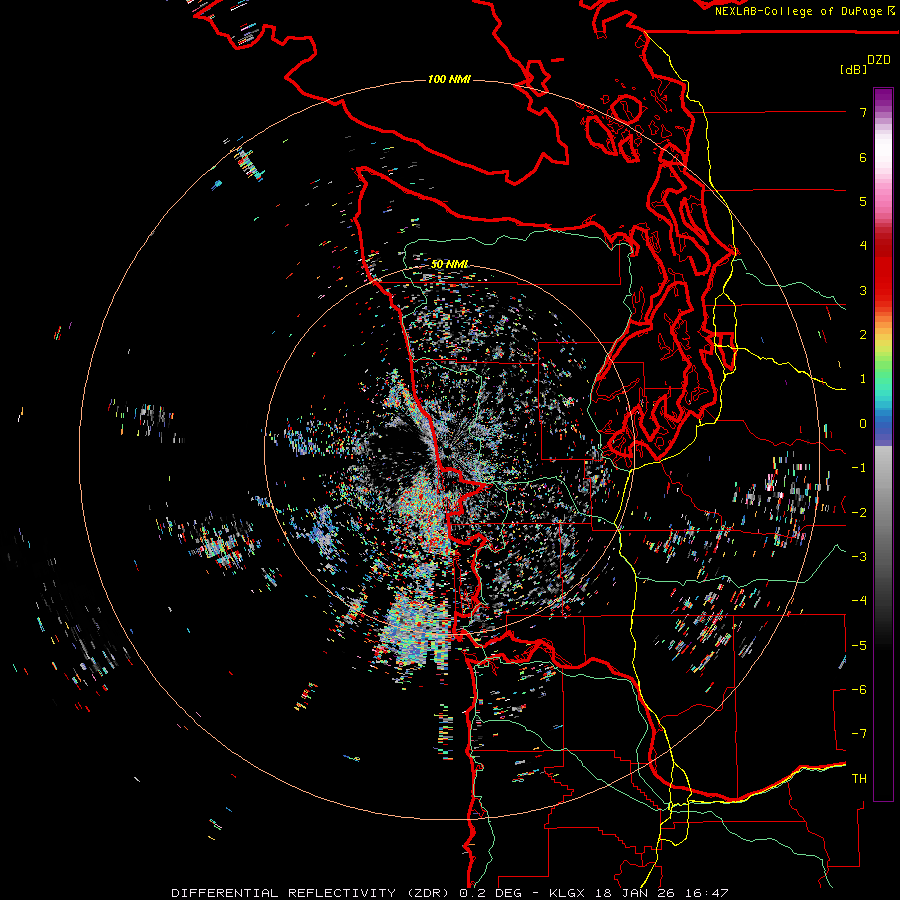Select the -3 value on the color scale
This screenshot has width=900, height=900.
click(x=859, y=556)
